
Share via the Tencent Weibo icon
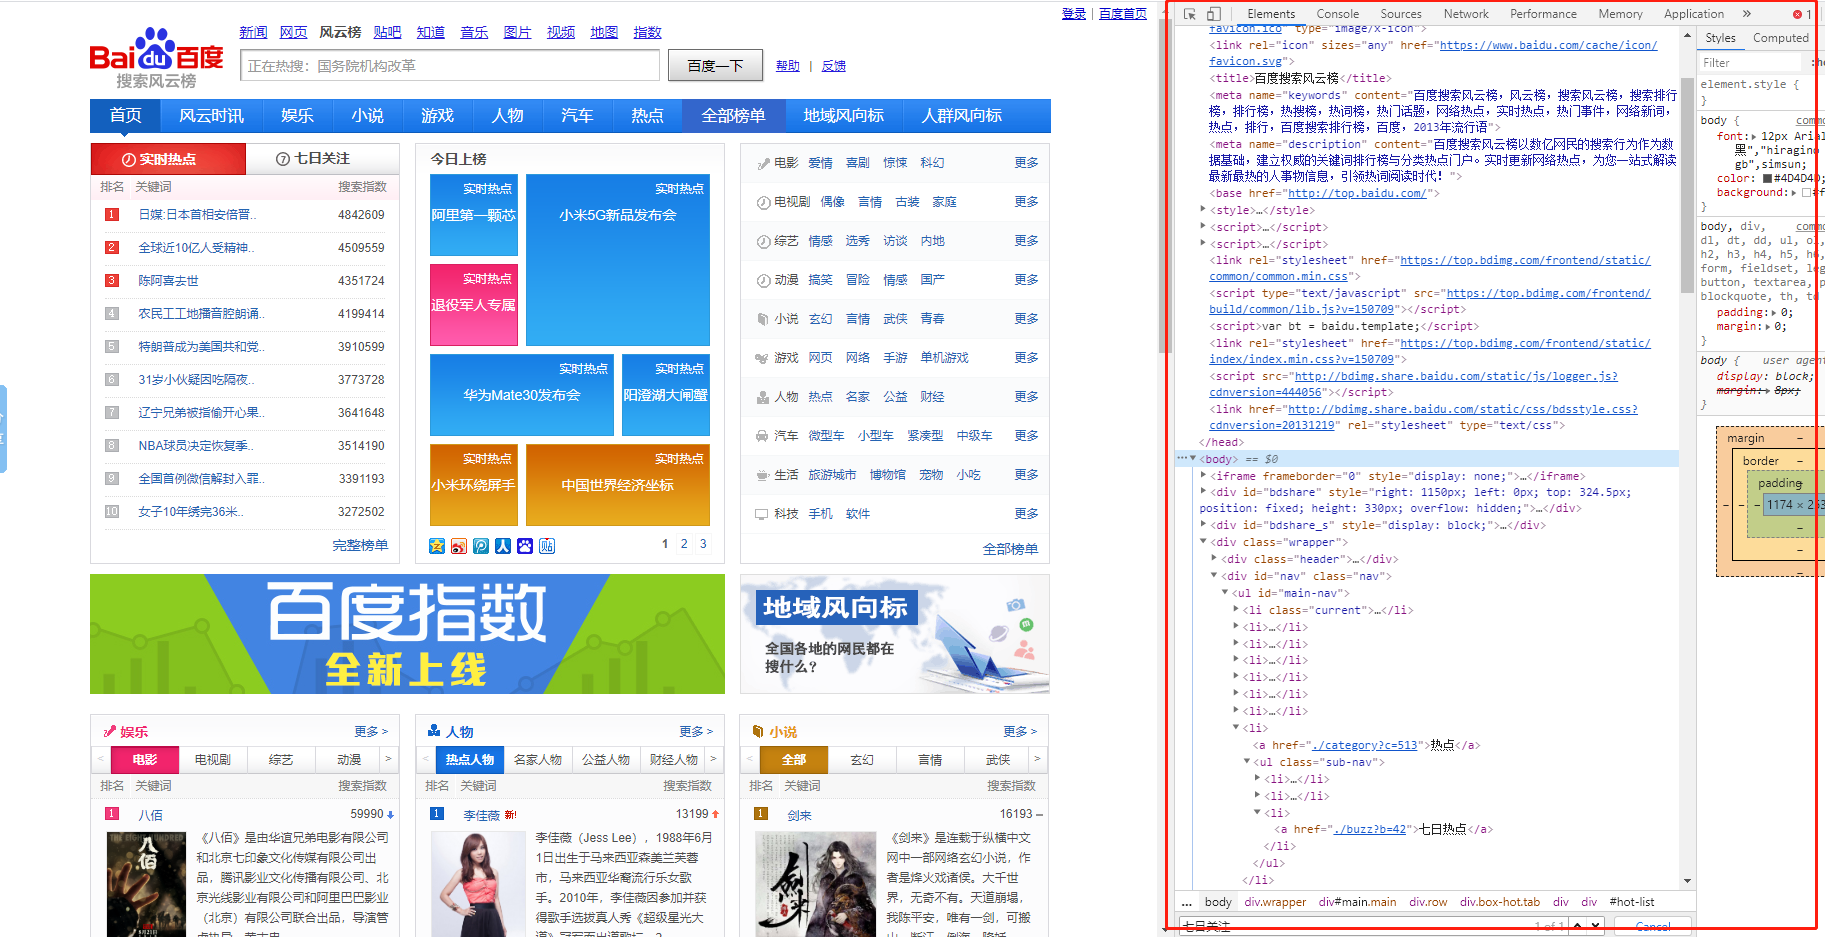point(481,546)
